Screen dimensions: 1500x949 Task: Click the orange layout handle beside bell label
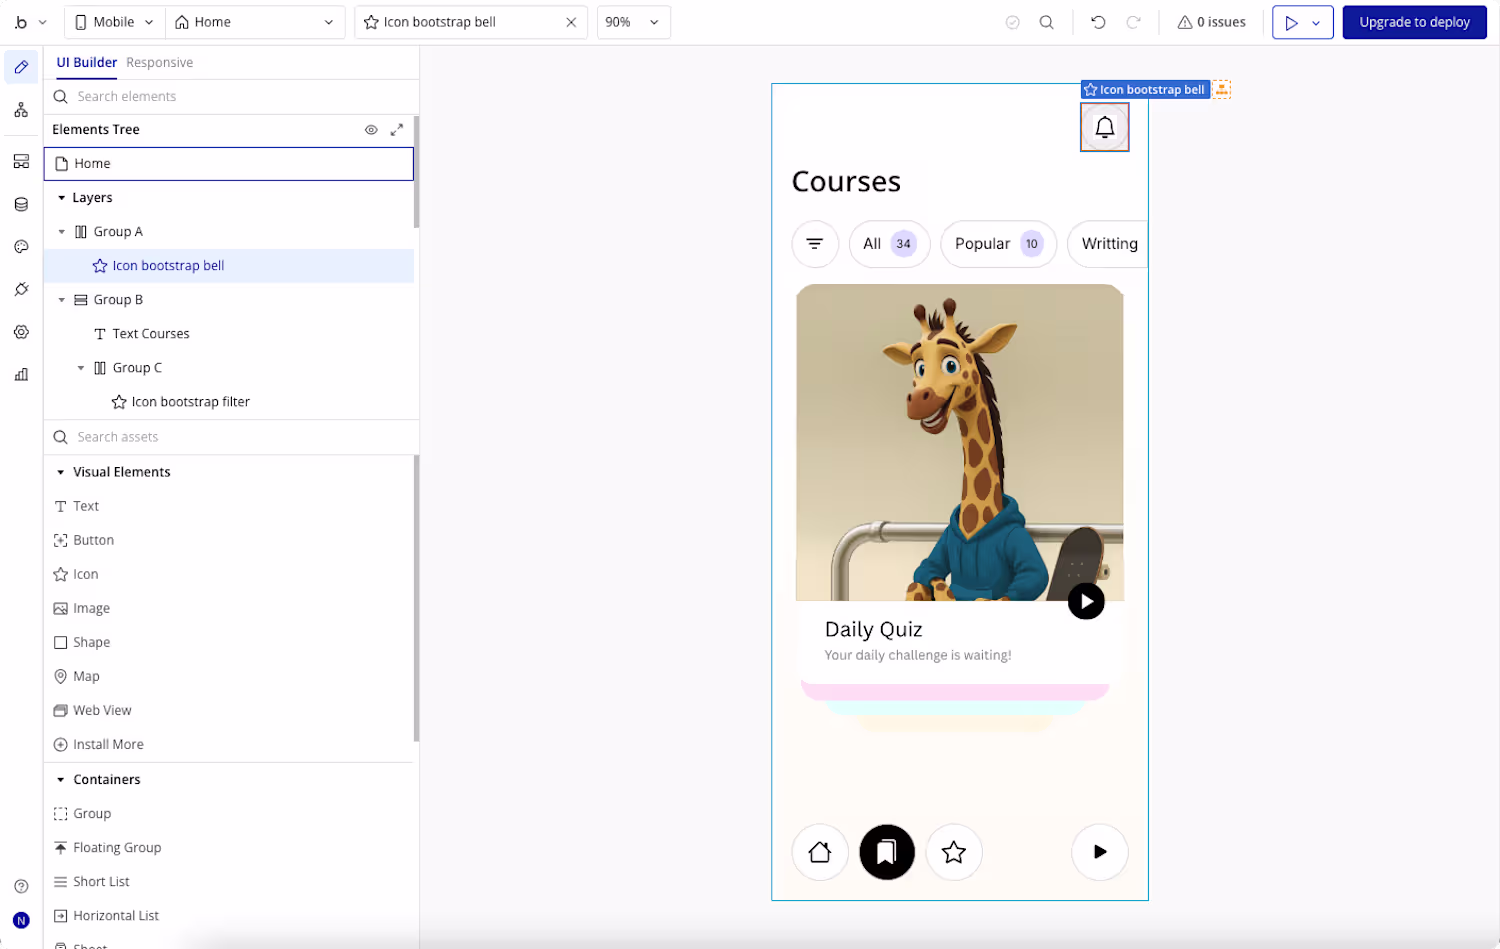tap(1222, 90)
